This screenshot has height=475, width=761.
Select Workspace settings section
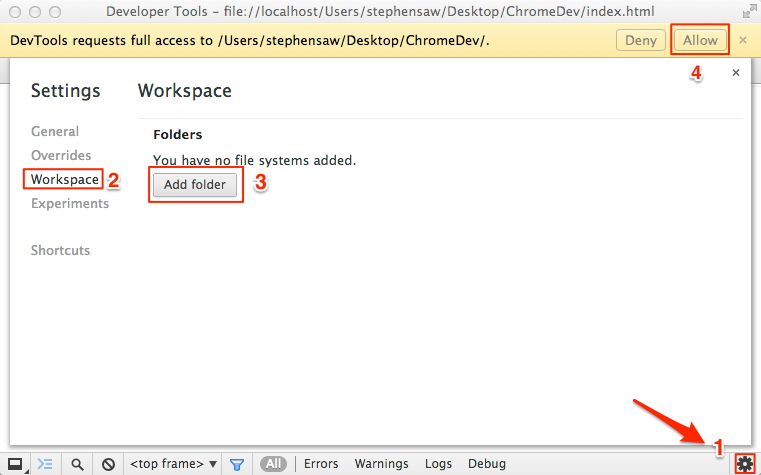[65, 180]
